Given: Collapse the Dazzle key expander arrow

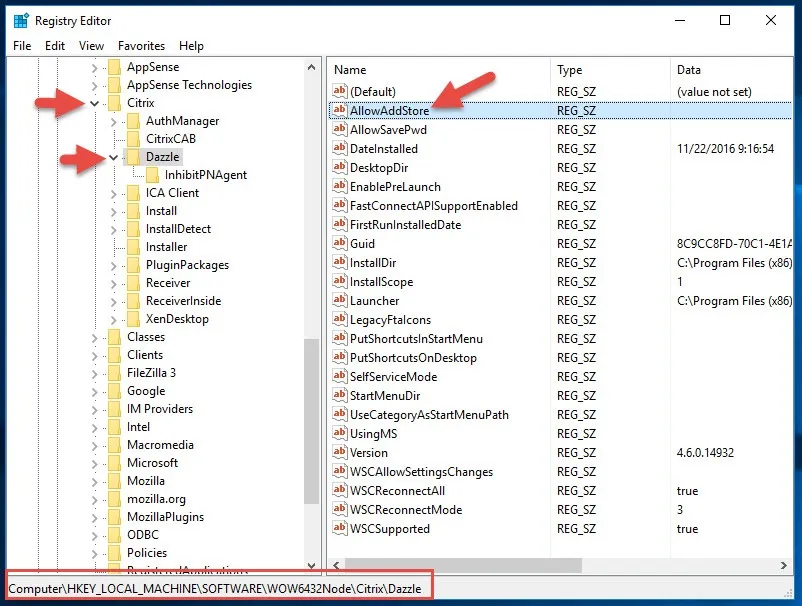Looking at the screenshot, I should pos(114,157).
